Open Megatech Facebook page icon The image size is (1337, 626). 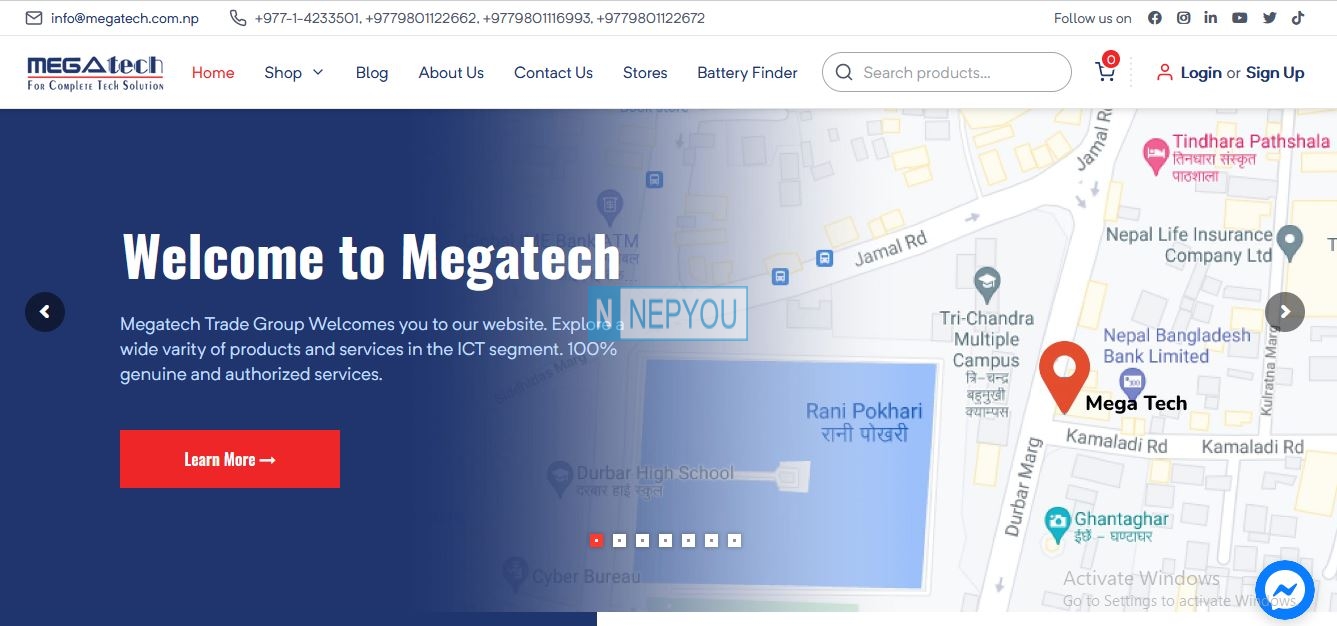coord(1155,18)
